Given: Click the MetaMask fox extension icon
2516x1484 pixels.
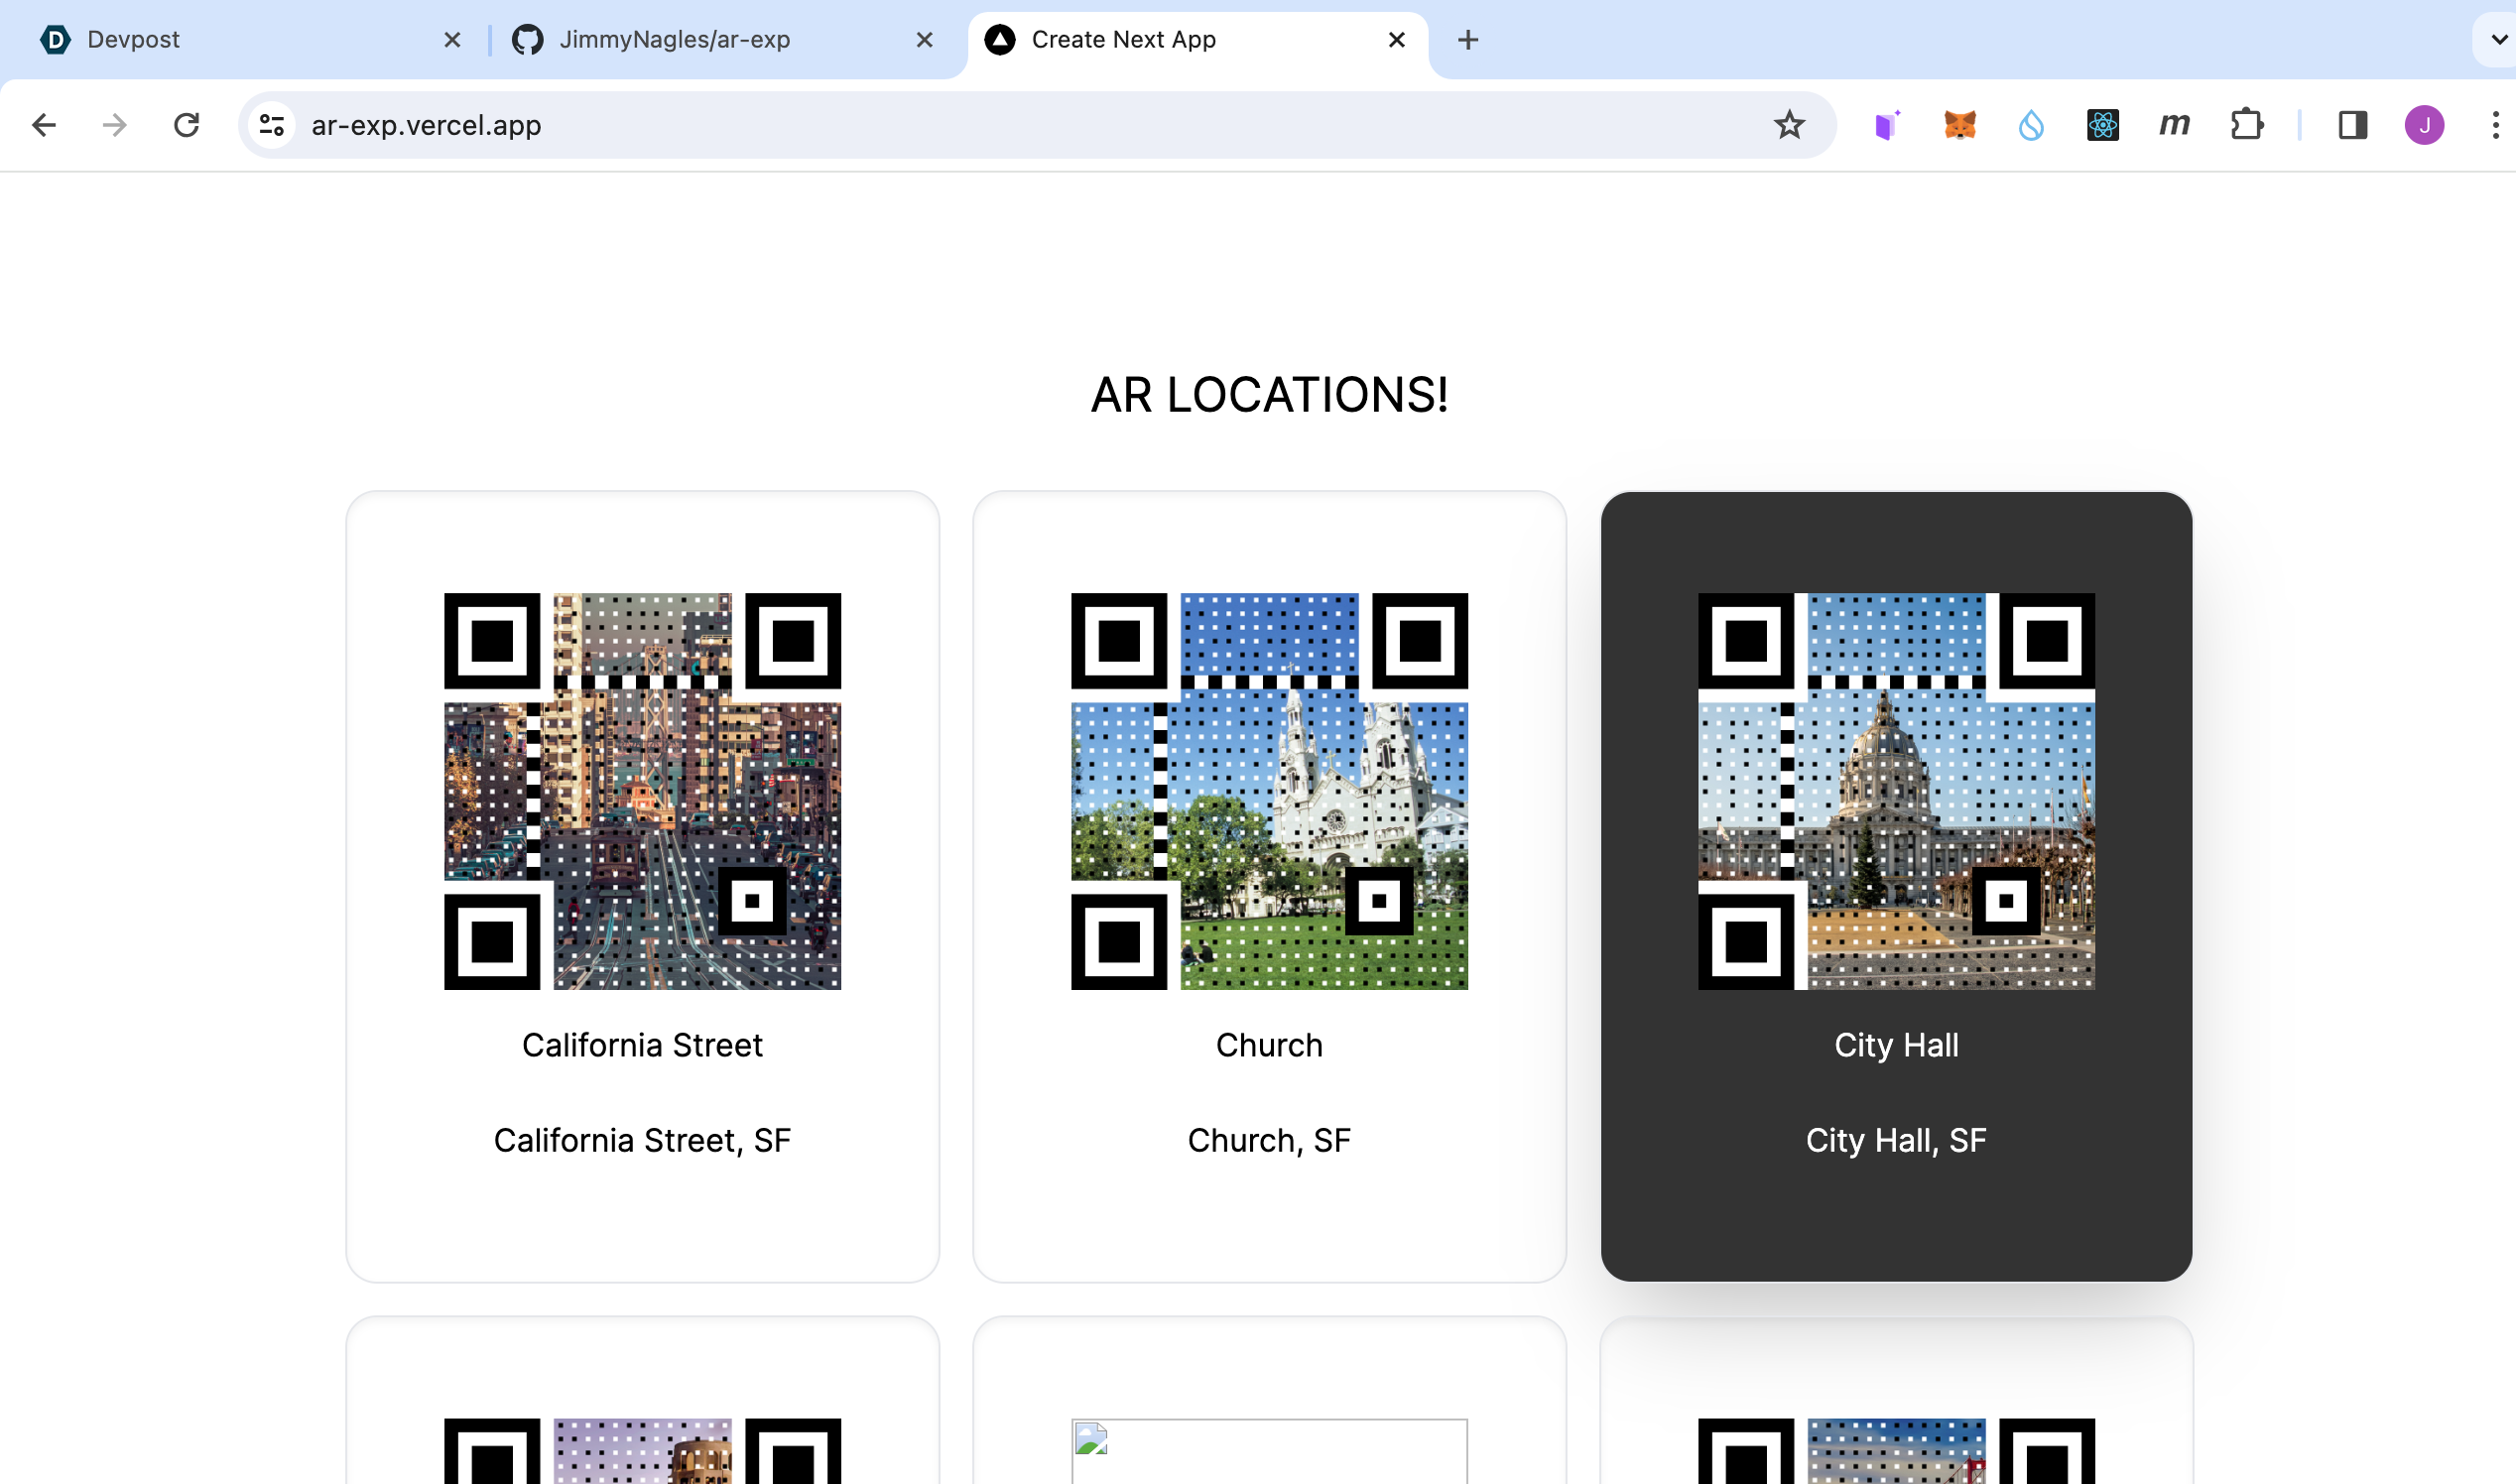Looking at the screenshot, I should tap(1960, 125).
